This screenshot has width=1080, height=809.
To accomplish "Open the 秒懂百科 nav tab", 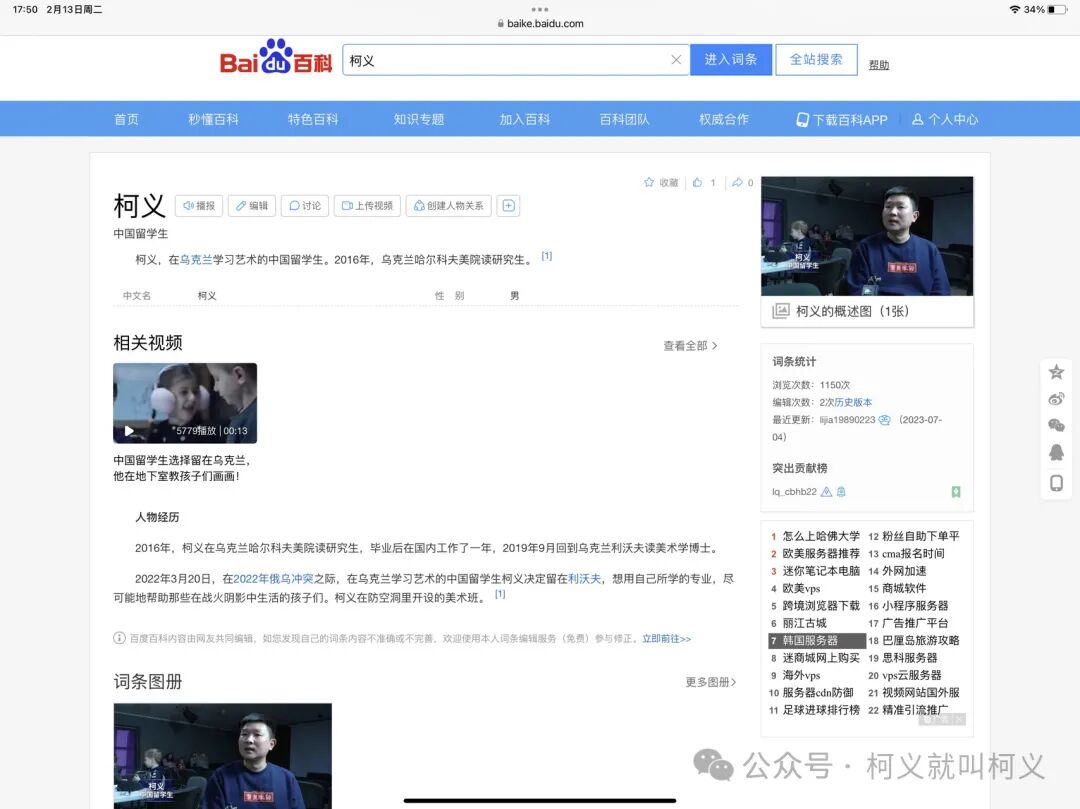I will coord(213,119).
